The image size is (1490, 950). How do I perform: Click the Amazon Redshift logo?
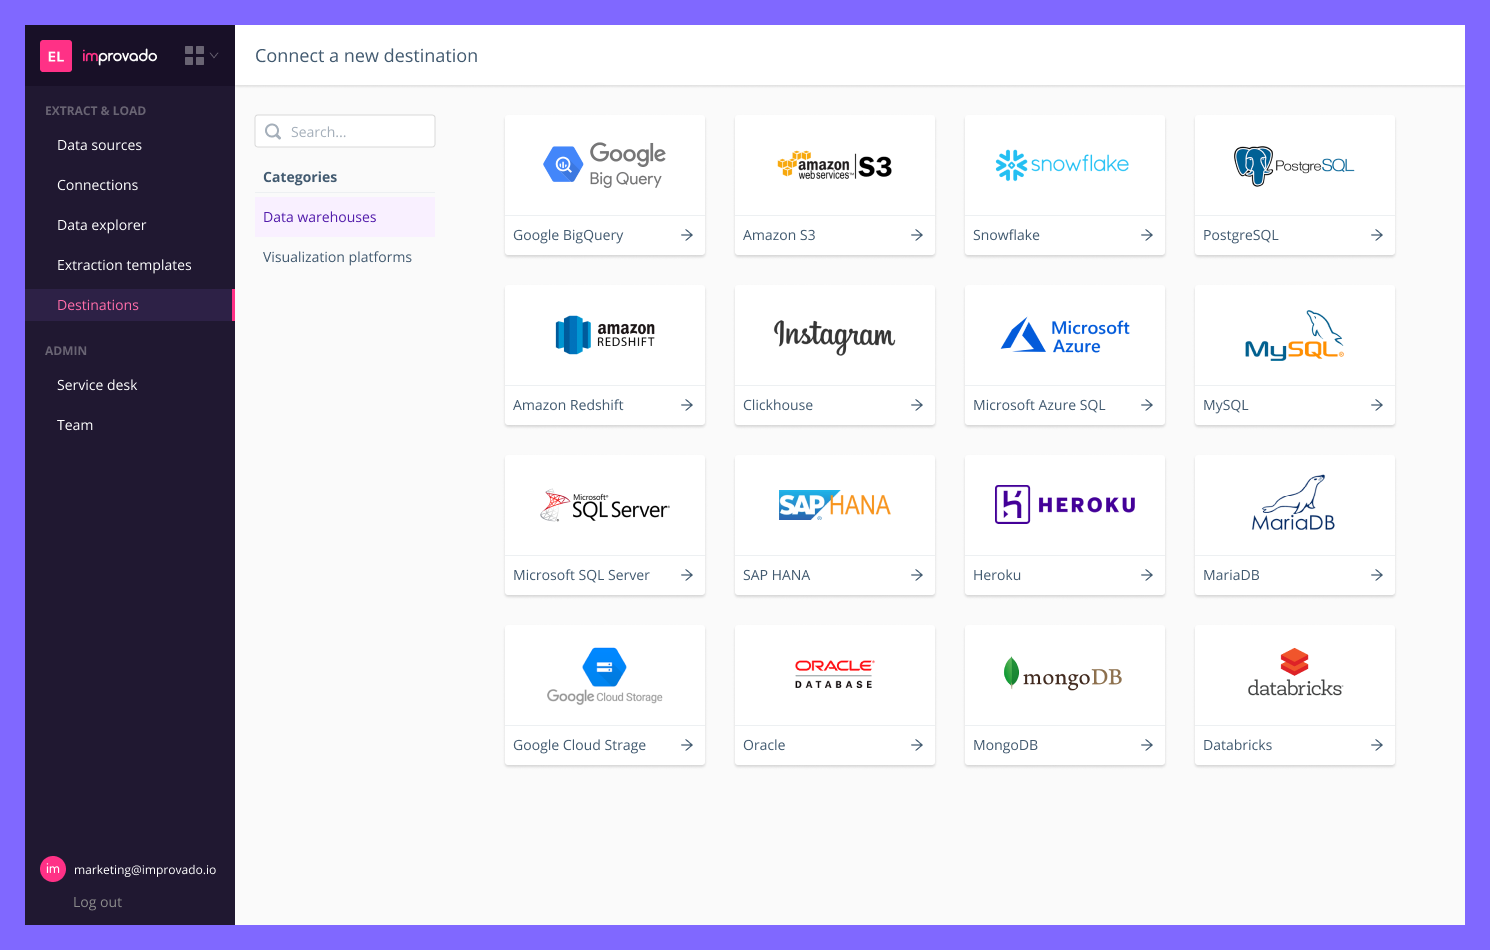[604, 335]
